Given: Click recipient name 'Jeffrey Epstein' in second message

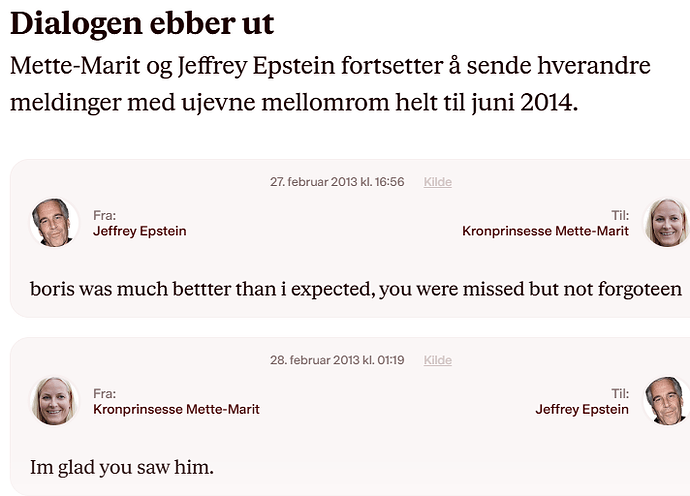Looking at the screenshot, I should click(582, 409).
